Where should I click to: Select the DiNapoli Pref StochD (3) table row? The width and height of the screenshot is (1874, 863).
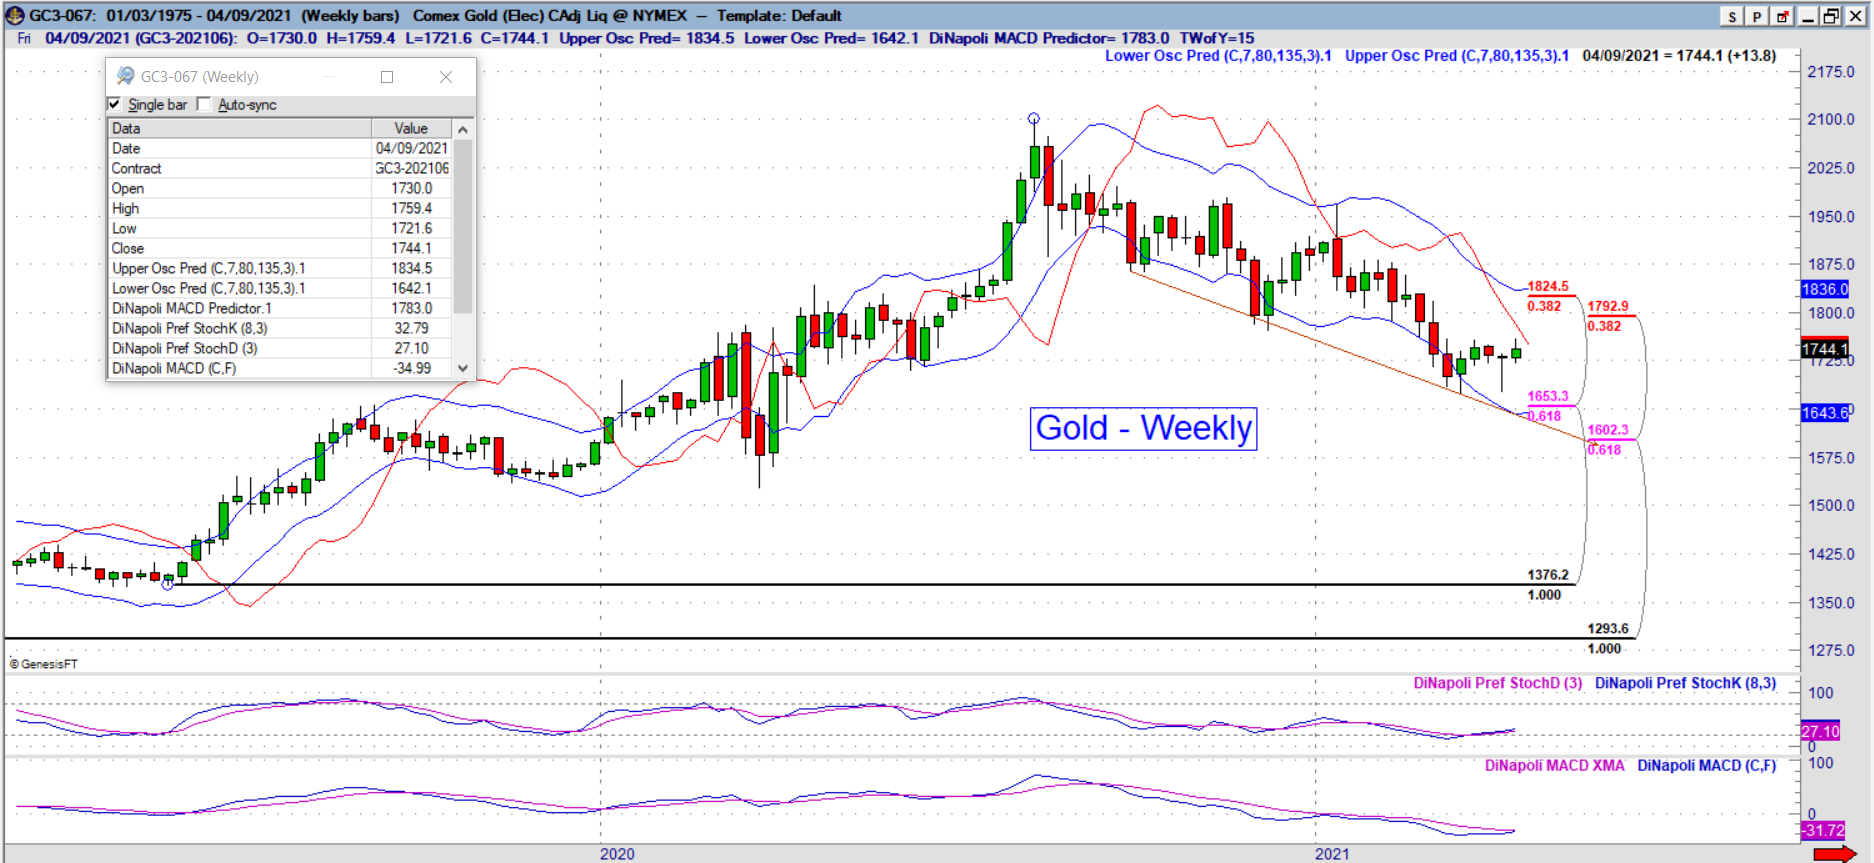279,348
